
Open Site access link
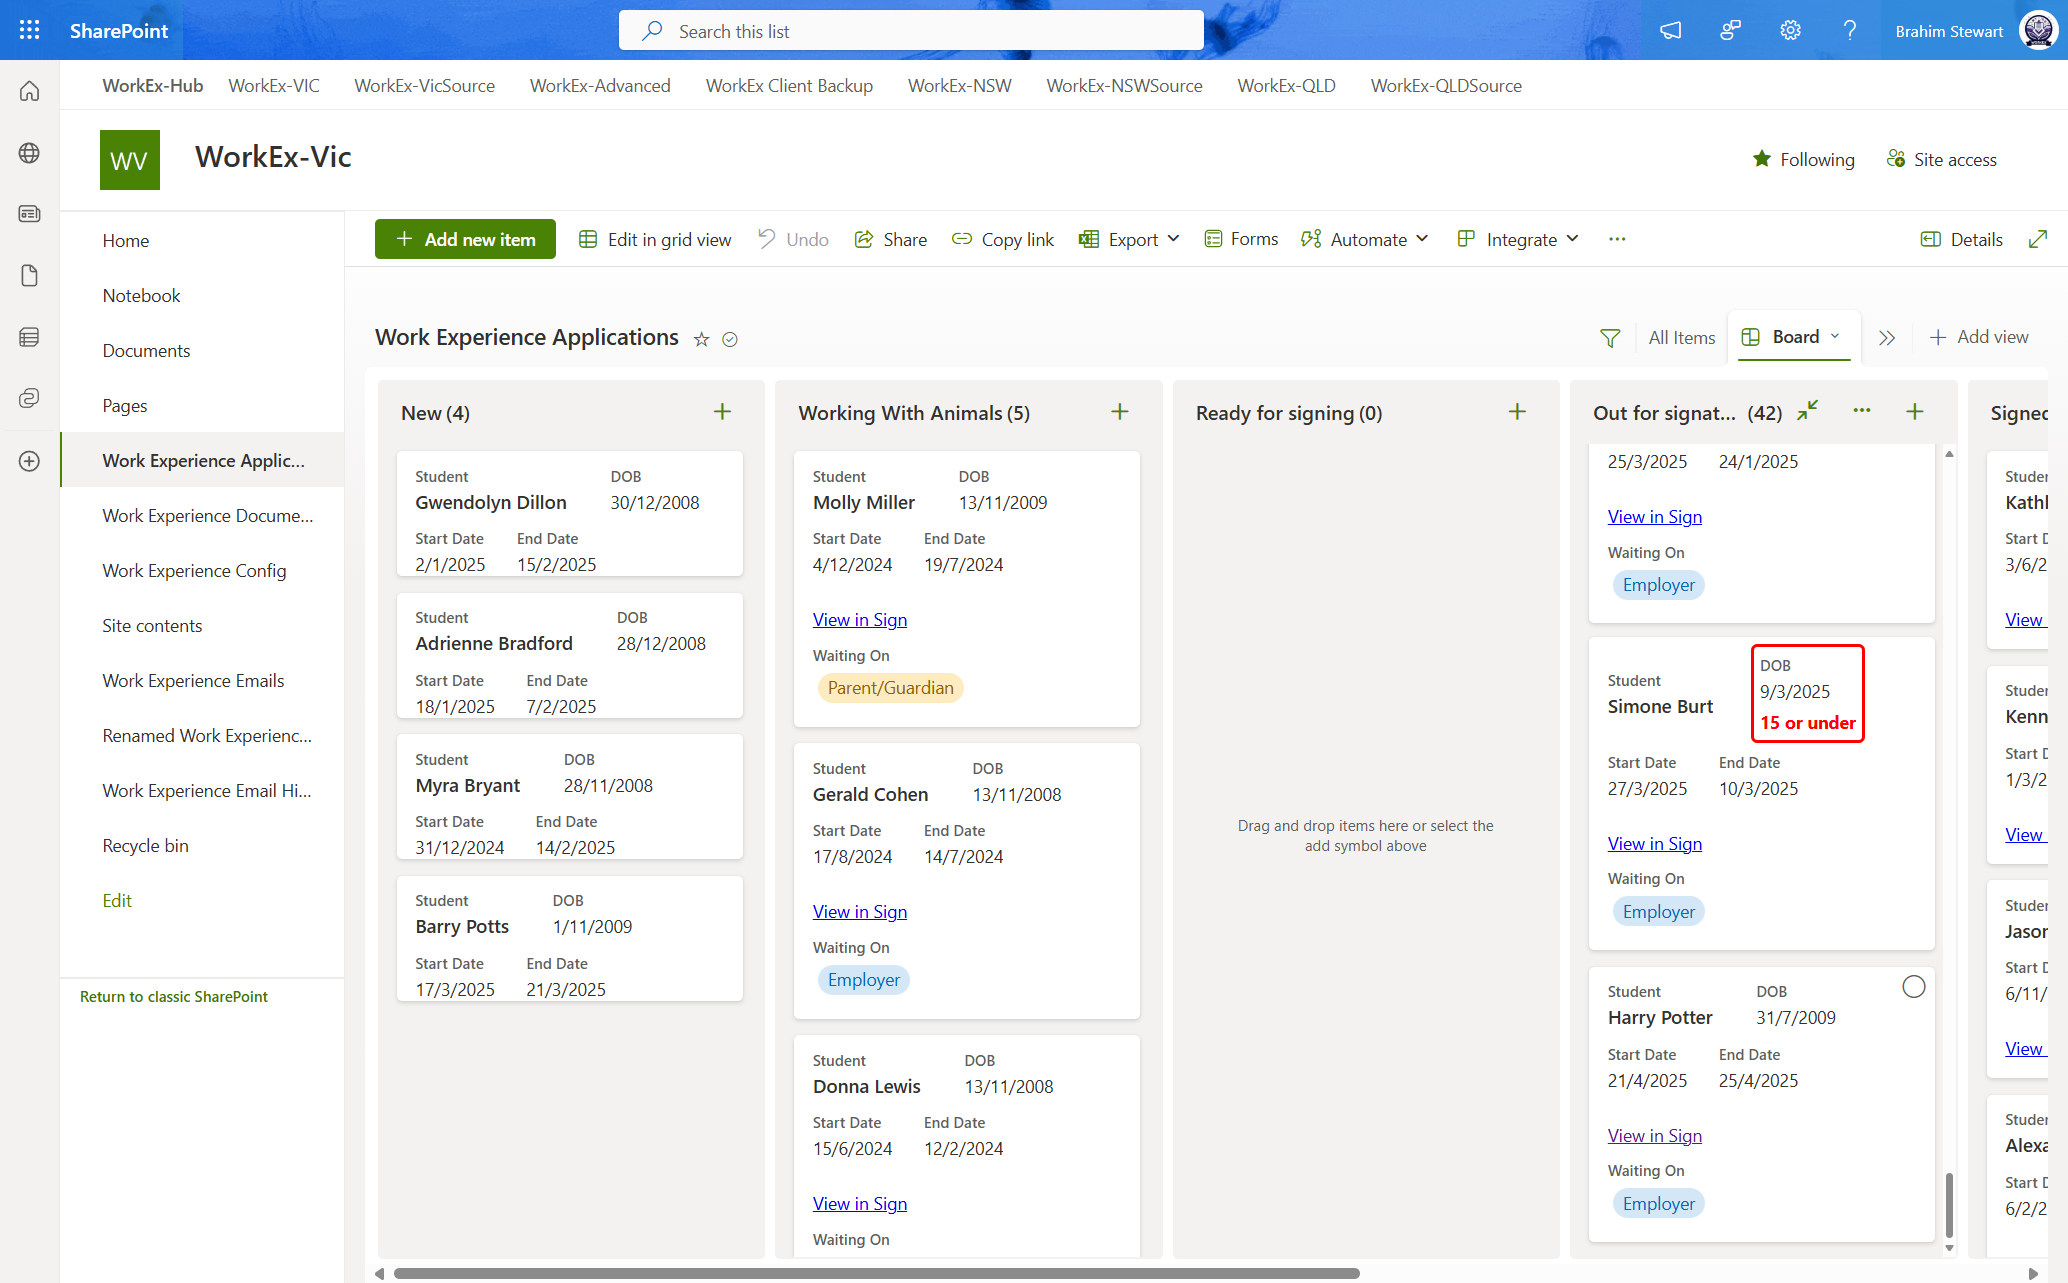coord(1942,159)
